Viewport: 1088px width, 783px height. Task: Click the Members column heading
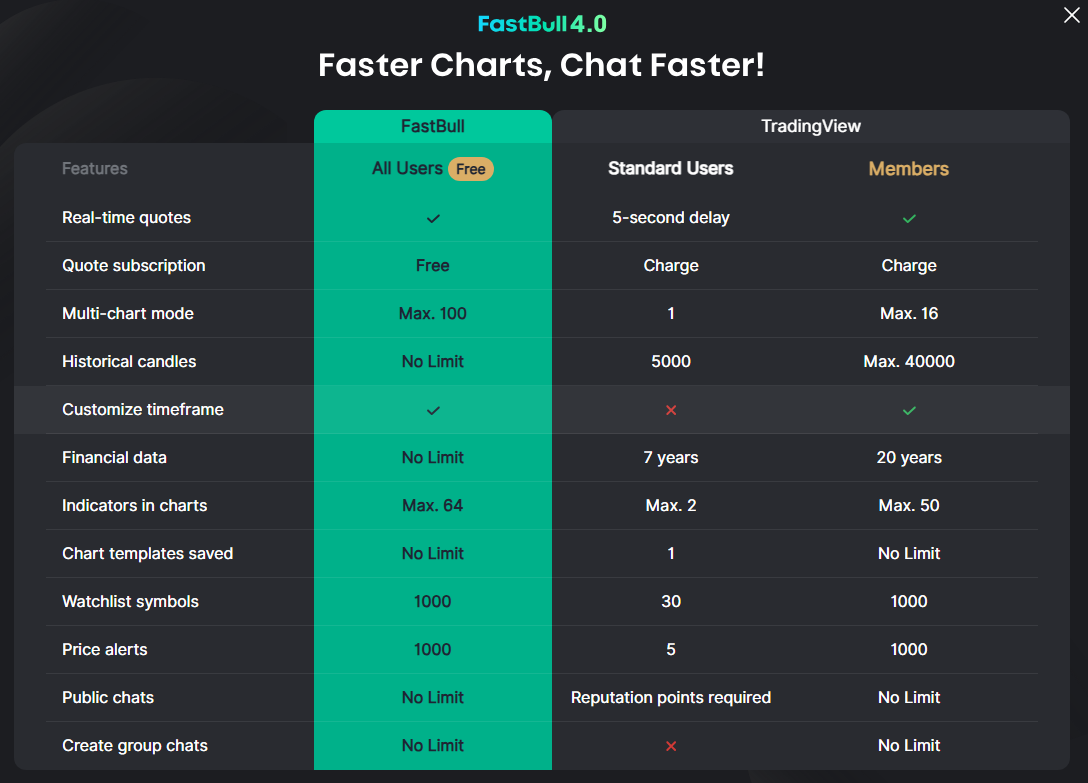pyautogui.click(x=908, y=169)
